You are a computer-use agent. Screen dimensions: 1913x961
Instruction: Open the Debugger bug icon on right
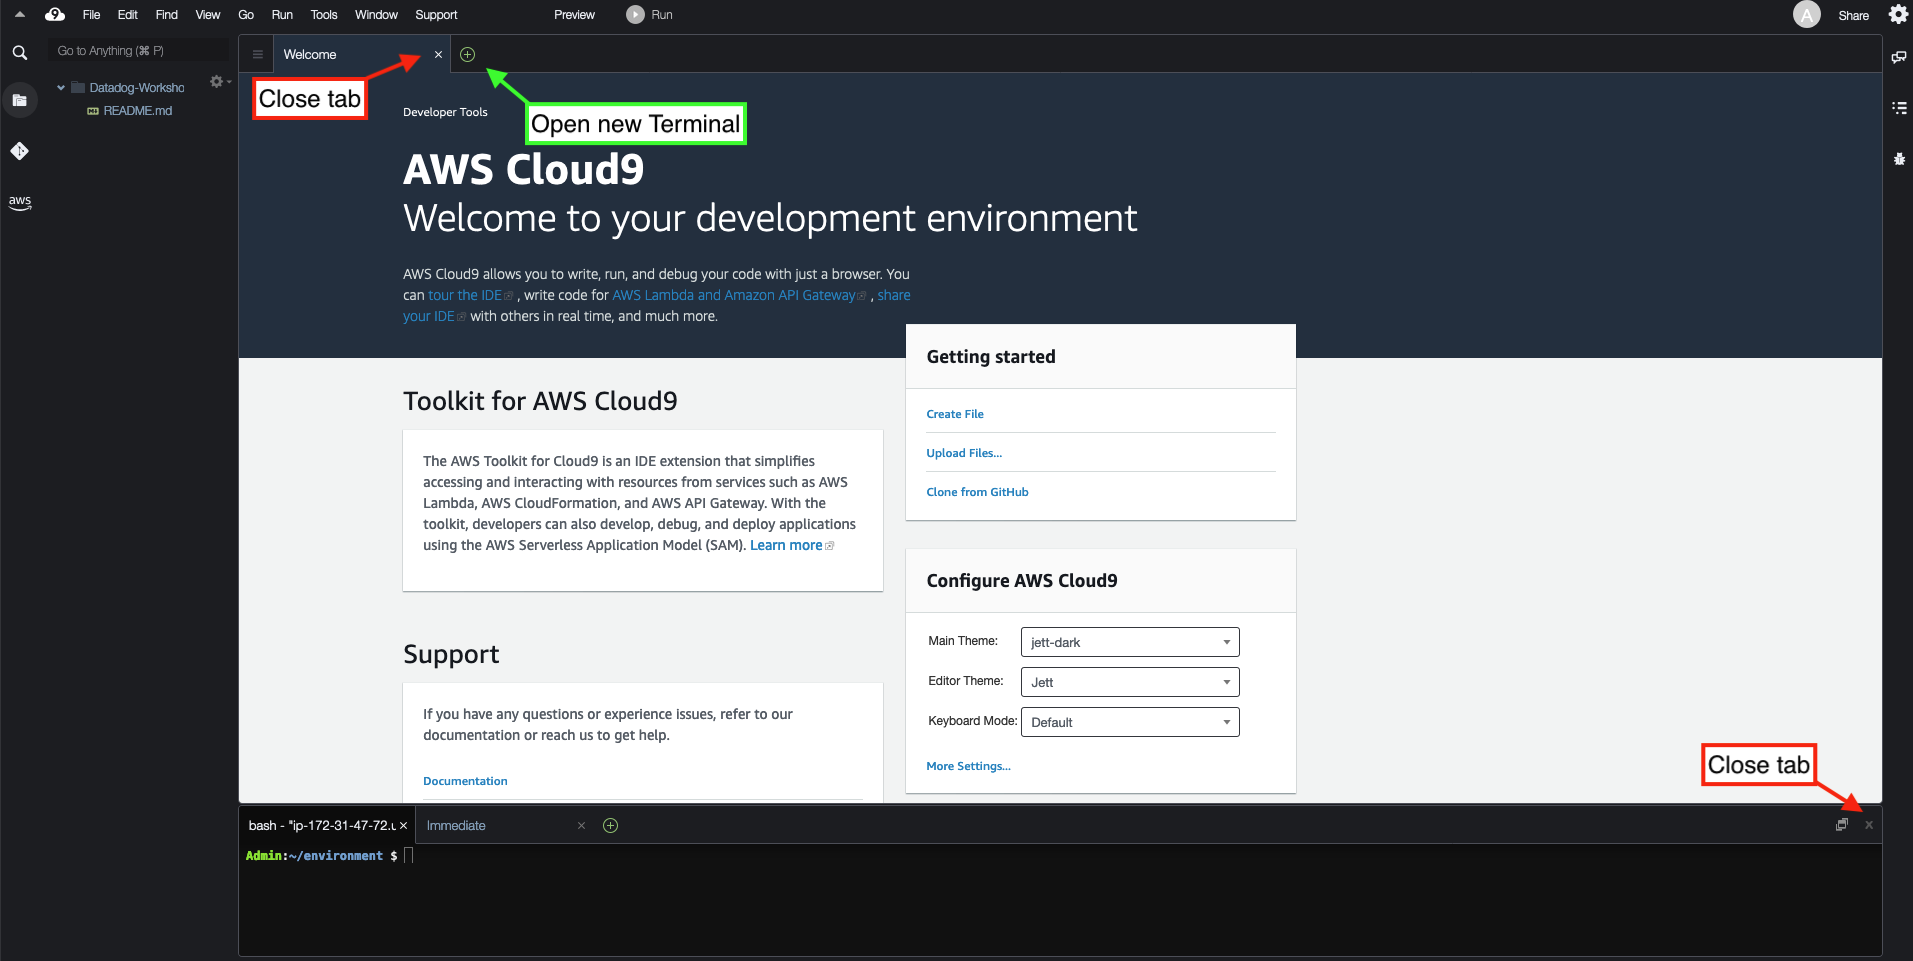click(x=1898, y=159)
